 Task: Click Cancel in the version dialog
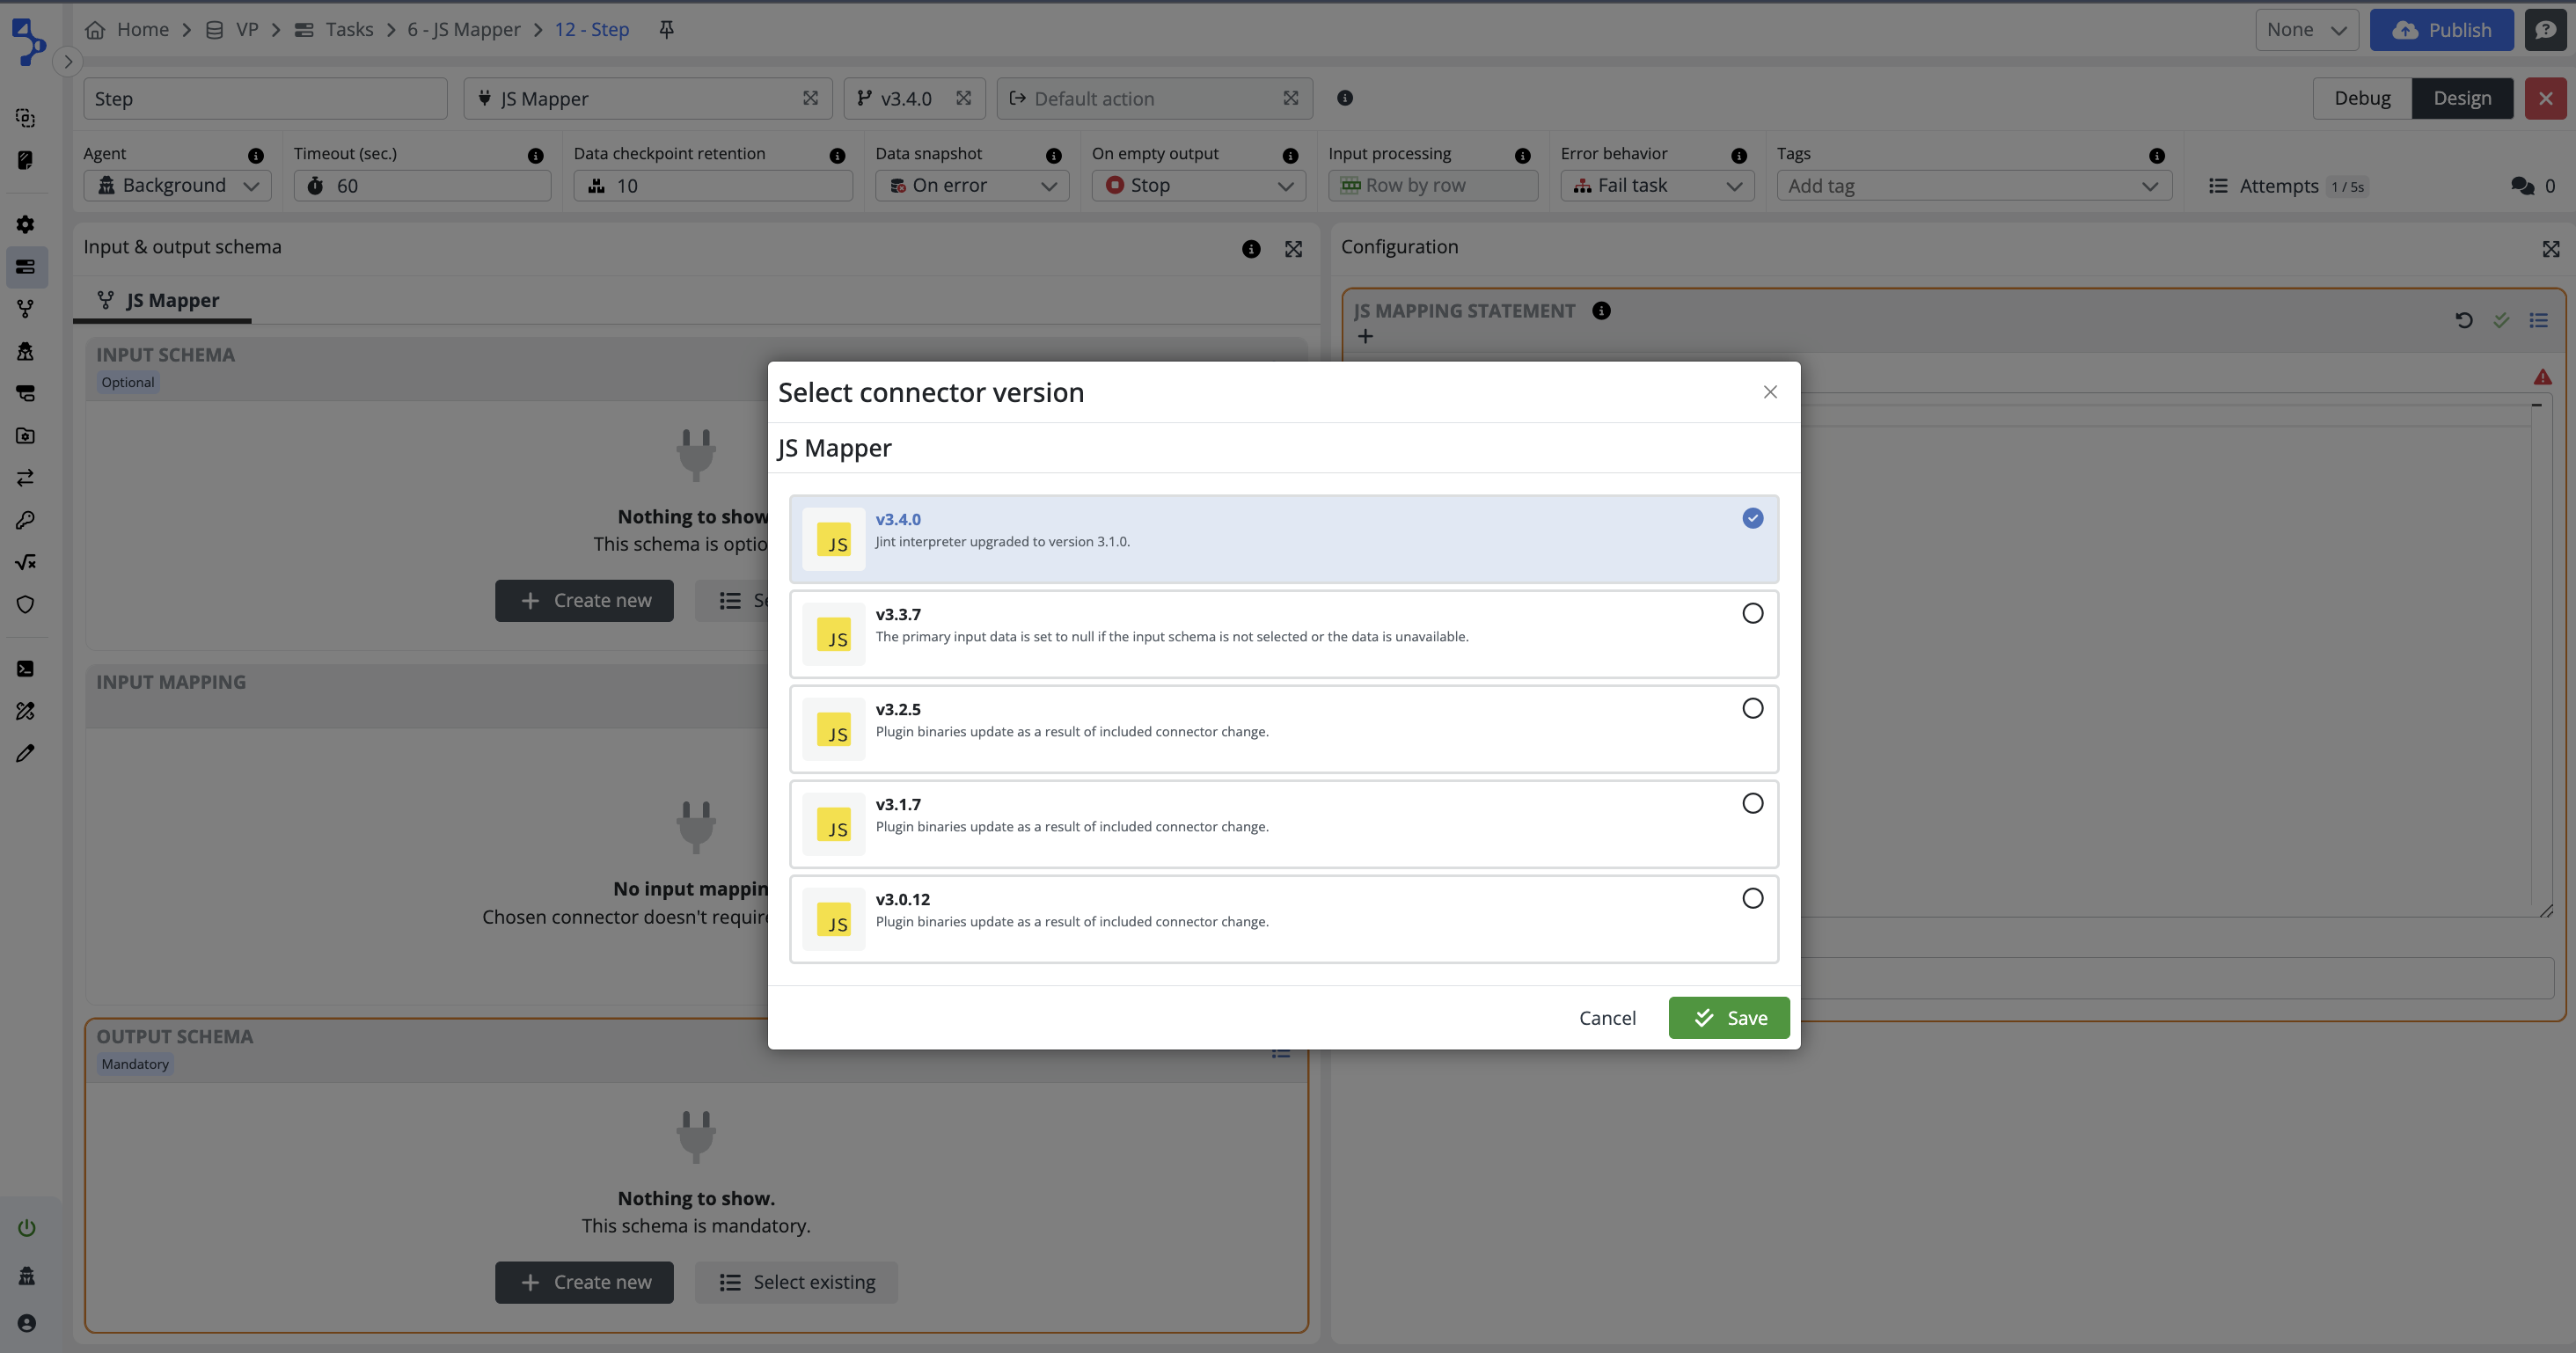pyautogui.click(x=1607, y=1018)
